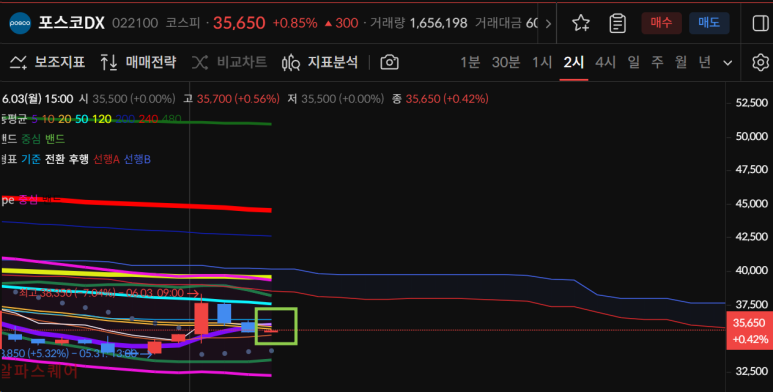Toggle Ichimoku 전환 line legend
Screen dimensions: 773x392
click(54, 159)
